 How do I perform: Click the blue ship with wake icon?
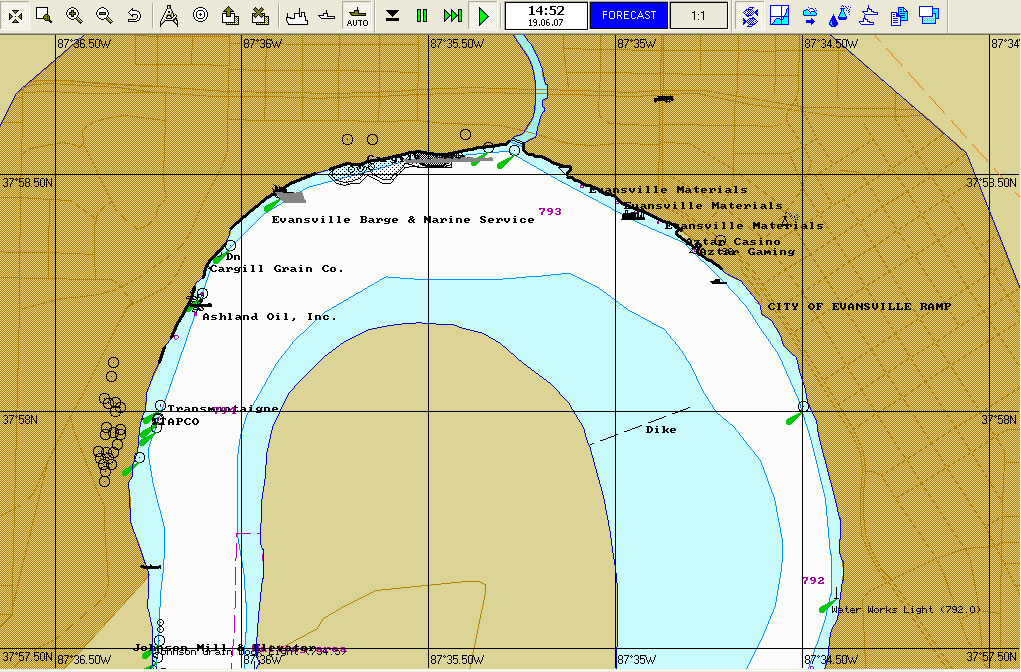coord(869,16)
